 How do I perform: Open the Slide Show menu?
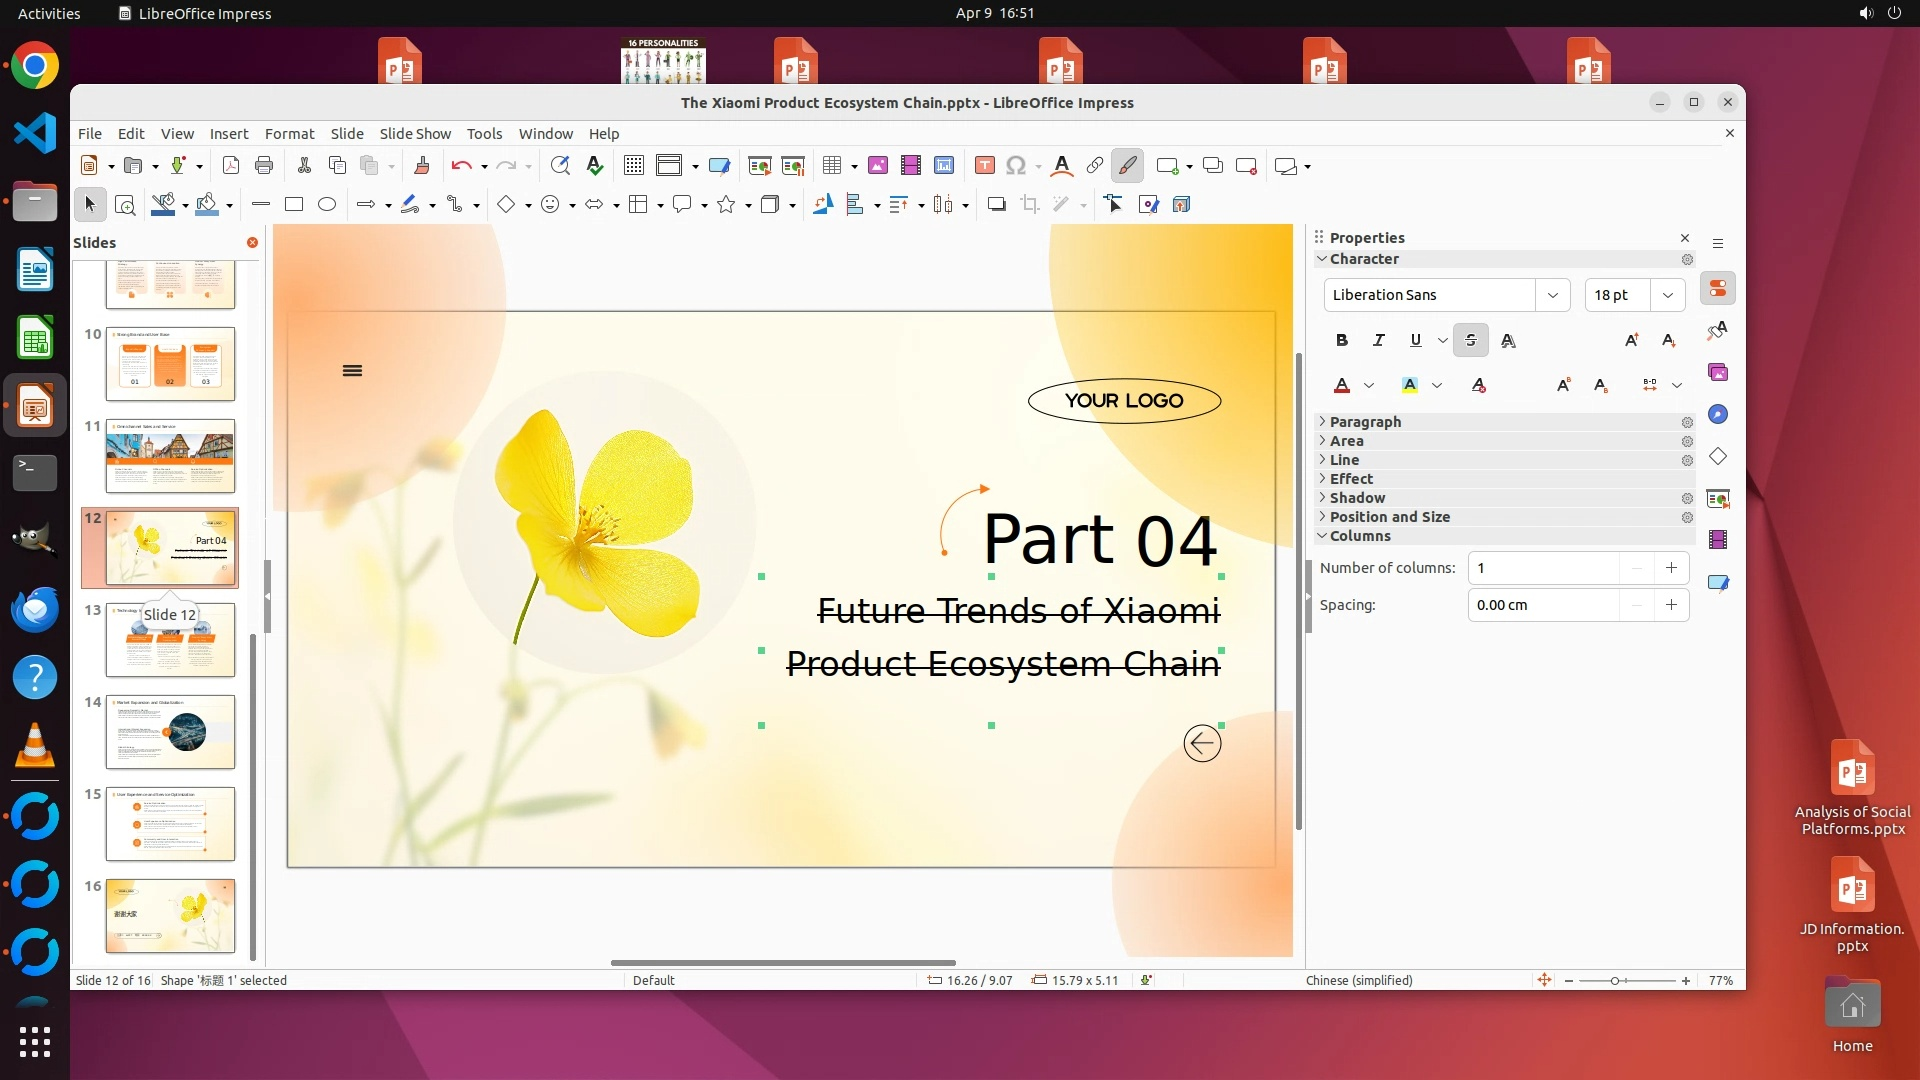point(415,134)
